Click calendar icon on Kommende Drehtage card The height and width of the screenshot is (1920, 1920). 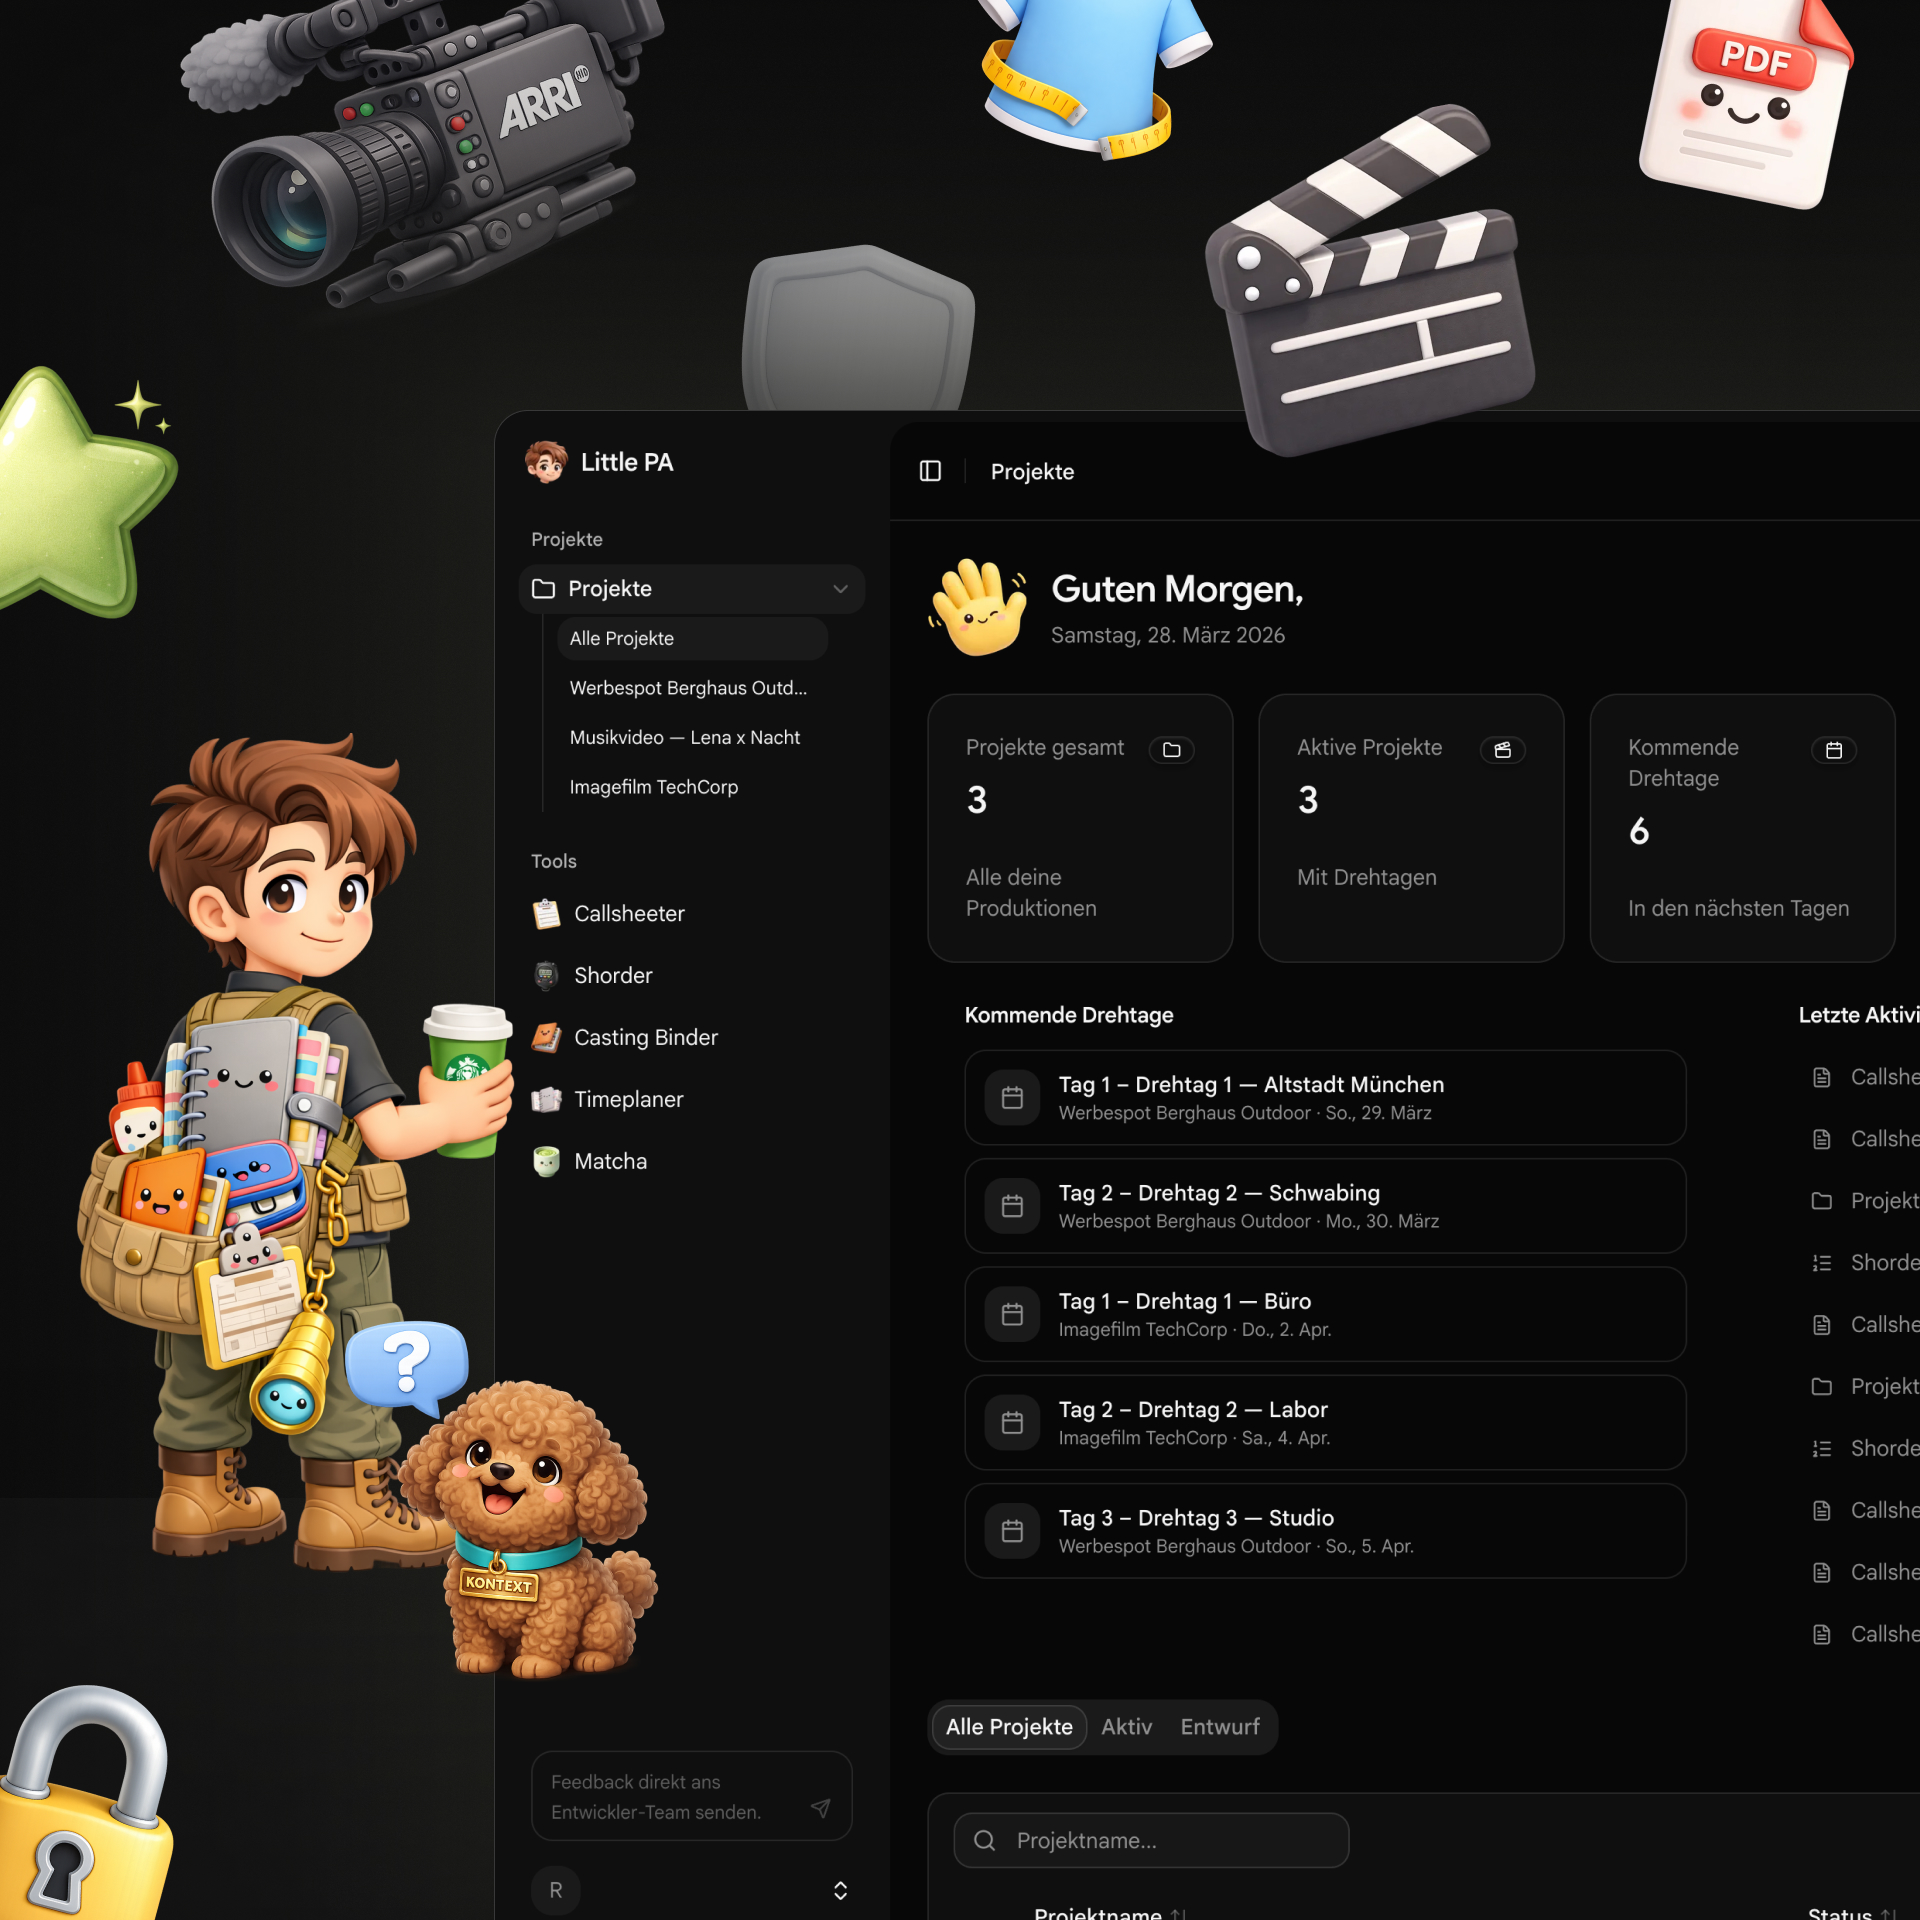point(1833,750)
